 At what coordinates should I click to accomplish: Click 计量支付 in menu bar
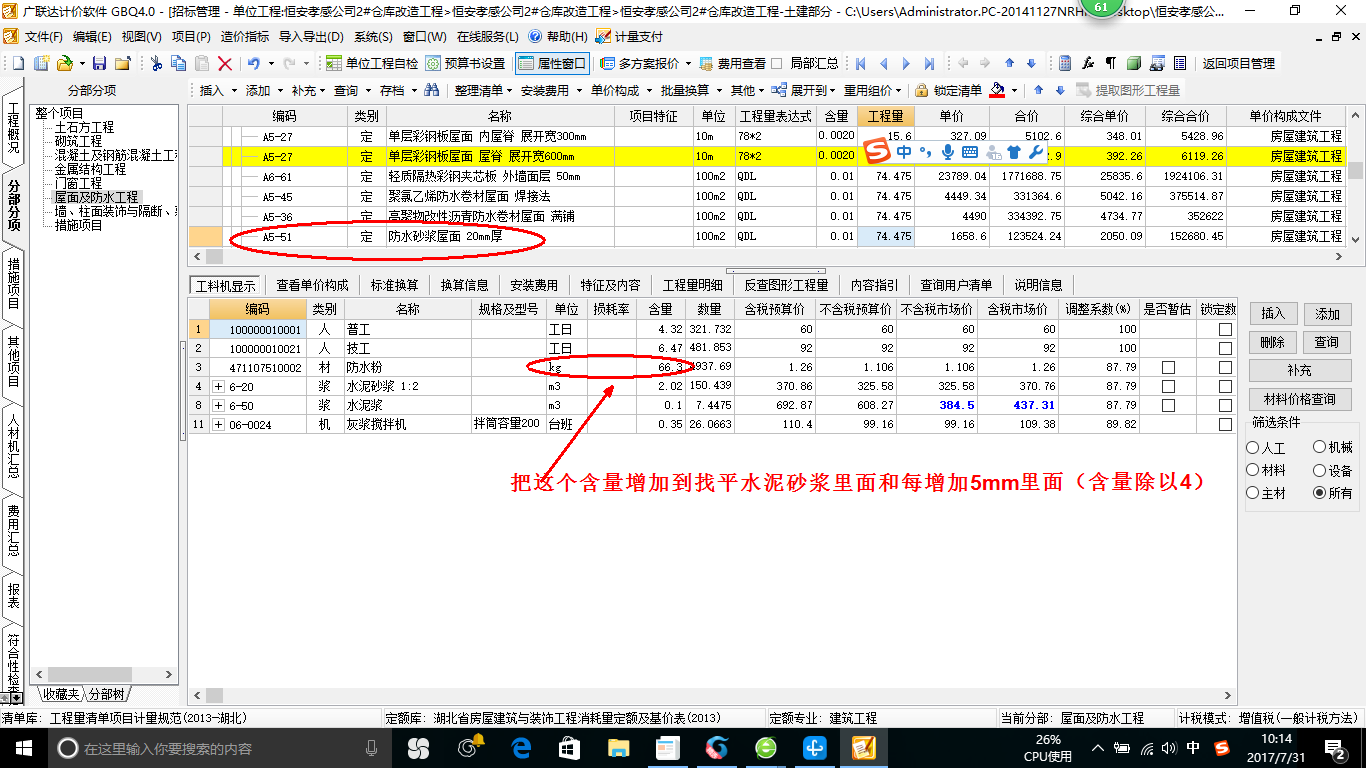pos(629,36)
